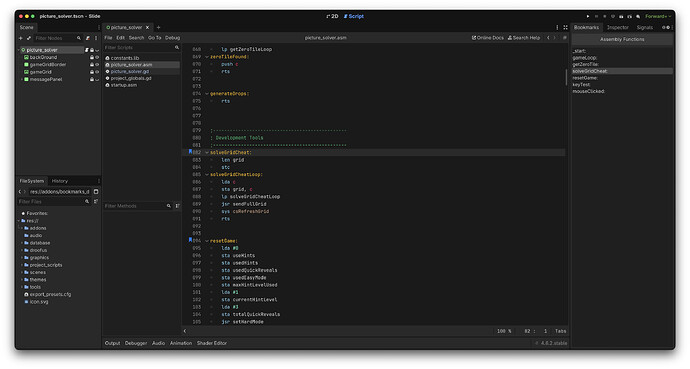Viewport: 690px width, 369px height.
Task: Click the Filter Files search field
Action: click(54, 201)
